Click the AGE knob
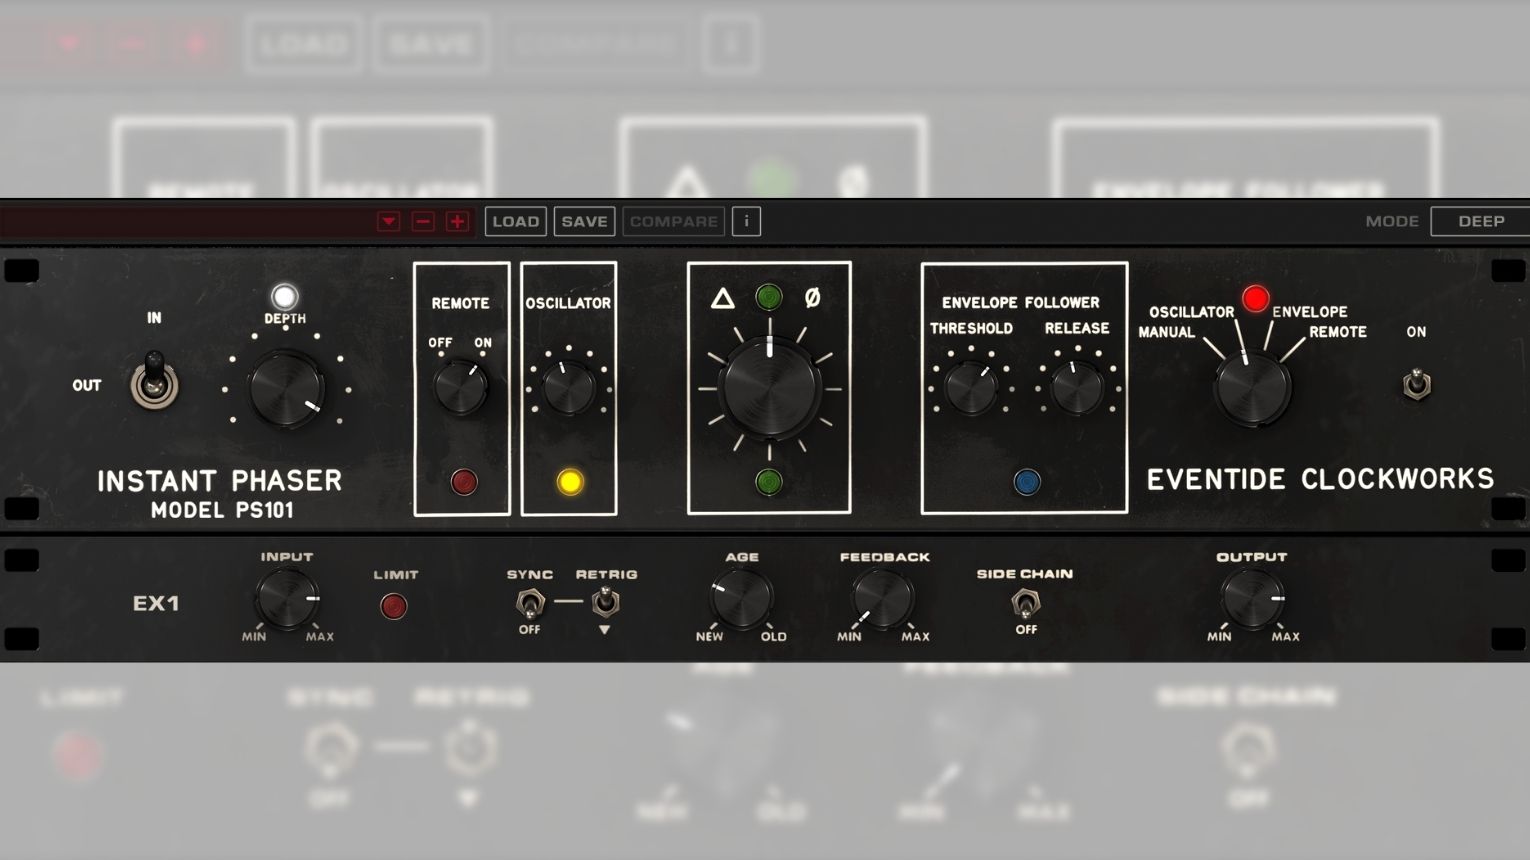The height and width of the screenshot is (860, 1530). tap(741, 598)
